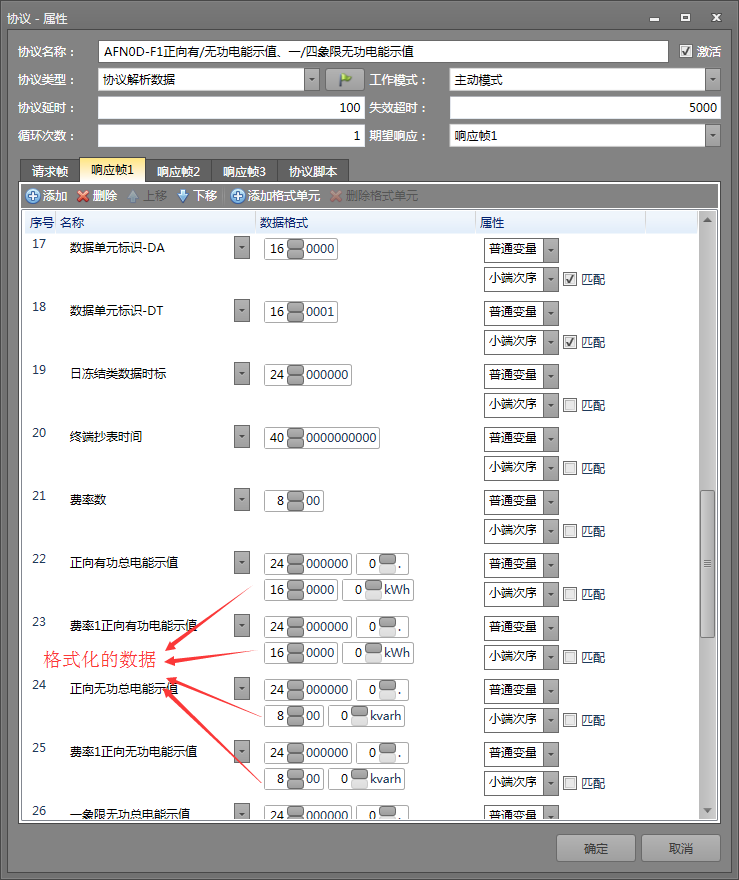Click the 添加 toolbar button label
Screen dimensions: 739x880
pos(55,196)
